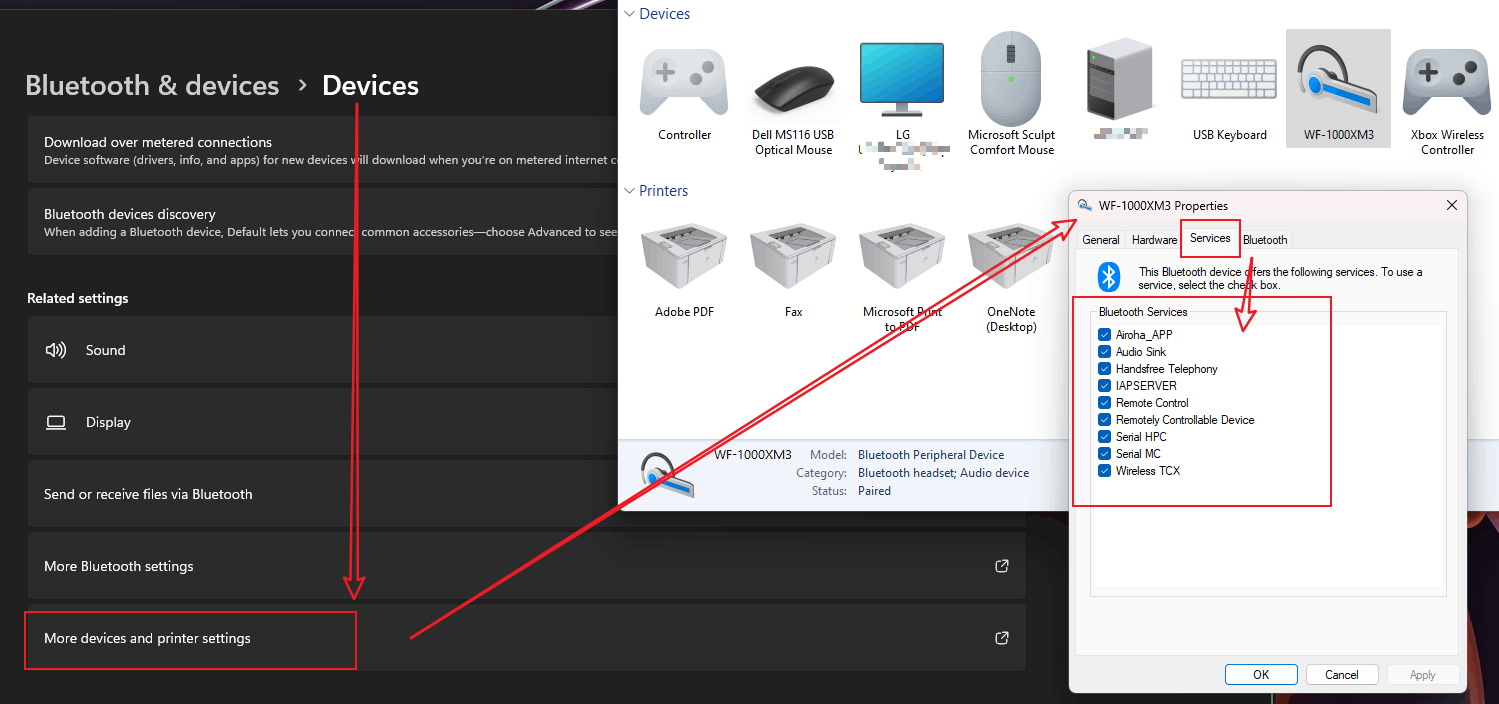Select the OneNote (Desktop) printer icon
Image resolution: width=1499 pixels, height=704 pixels.
1011,256
